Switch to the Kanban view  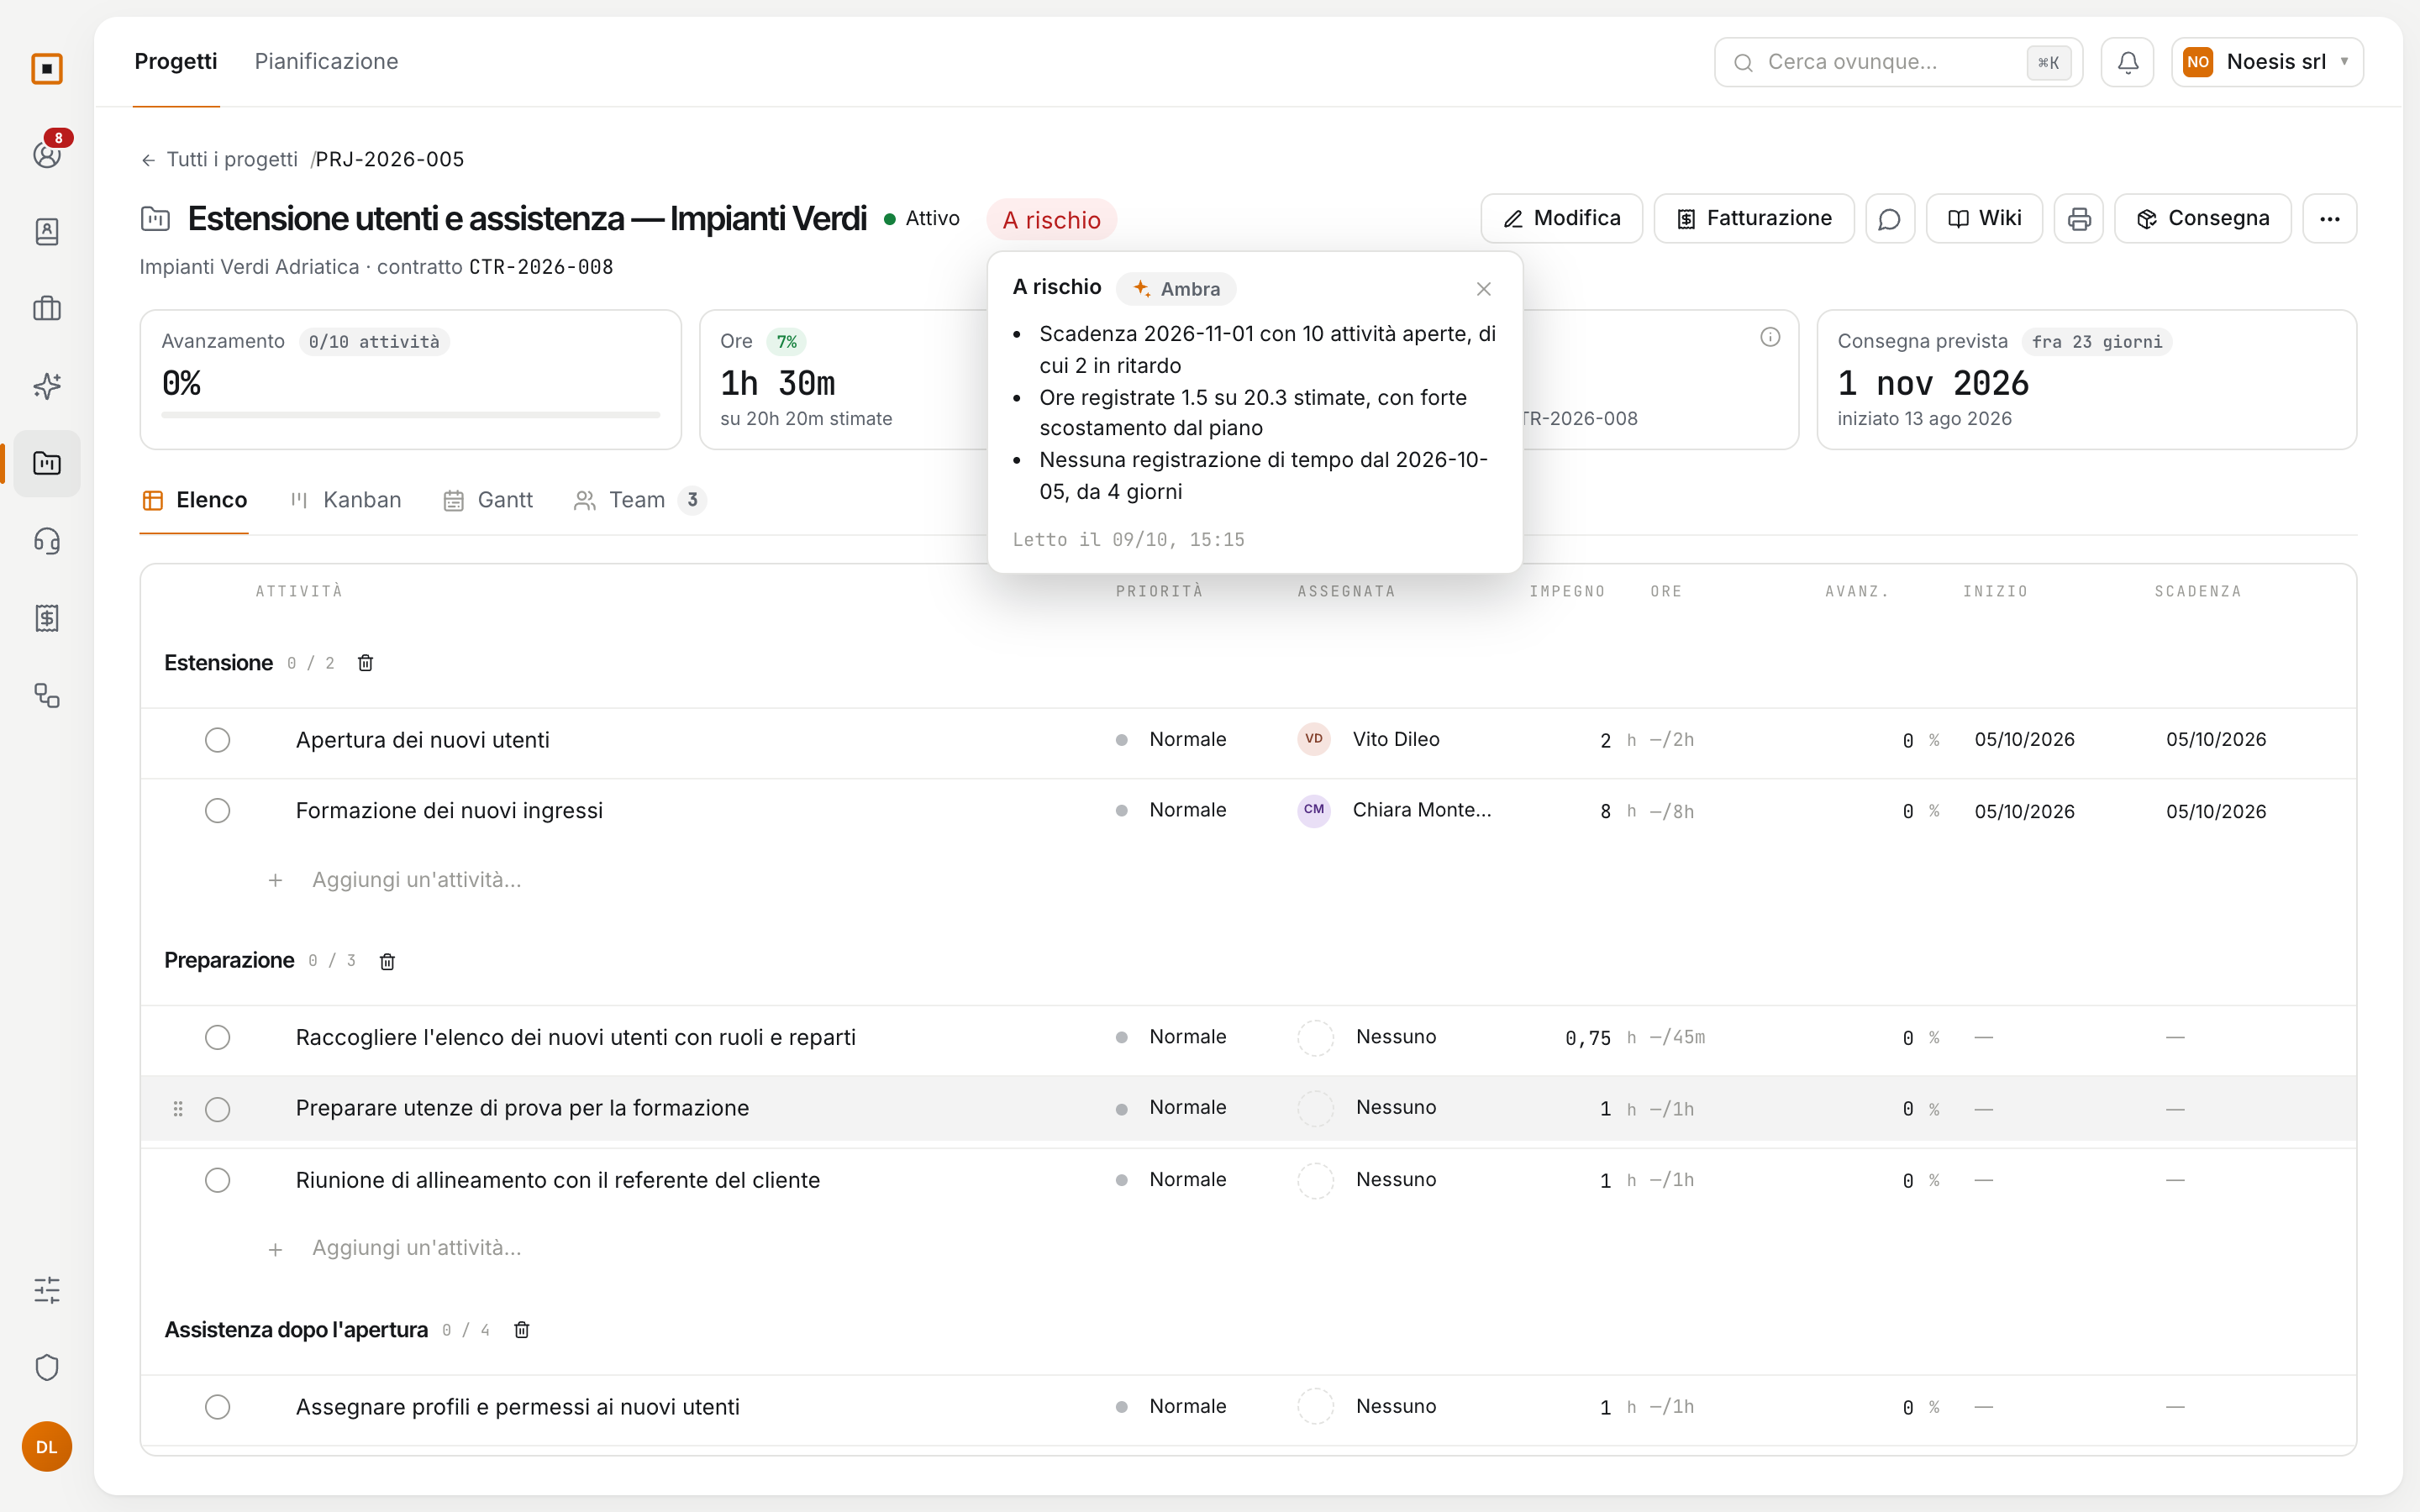click(345, 500)
